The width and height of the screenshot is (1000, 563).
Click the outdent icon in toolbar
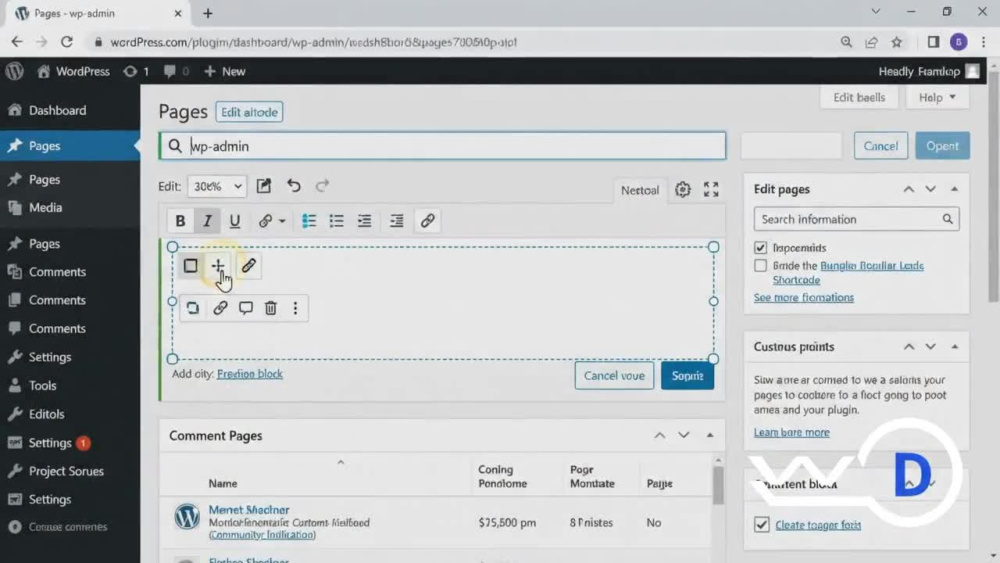364,221
